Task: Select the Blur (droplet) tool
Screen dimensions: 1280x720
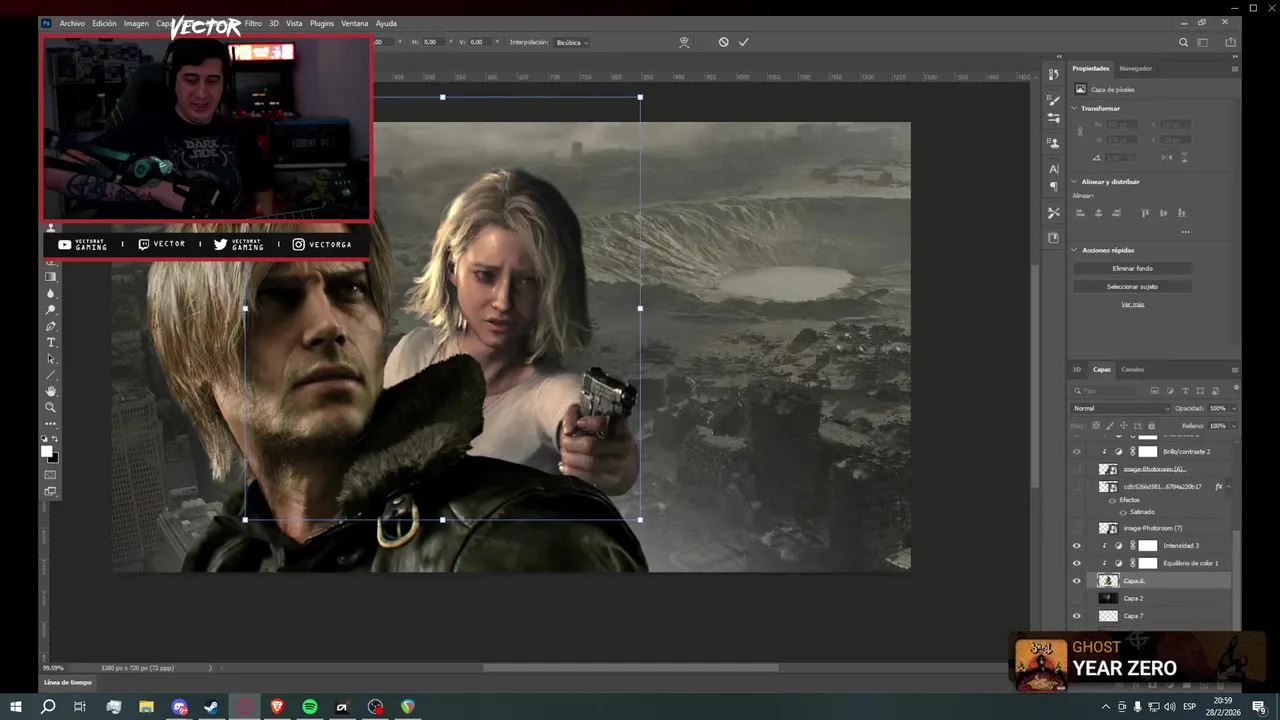Action: 51,293
